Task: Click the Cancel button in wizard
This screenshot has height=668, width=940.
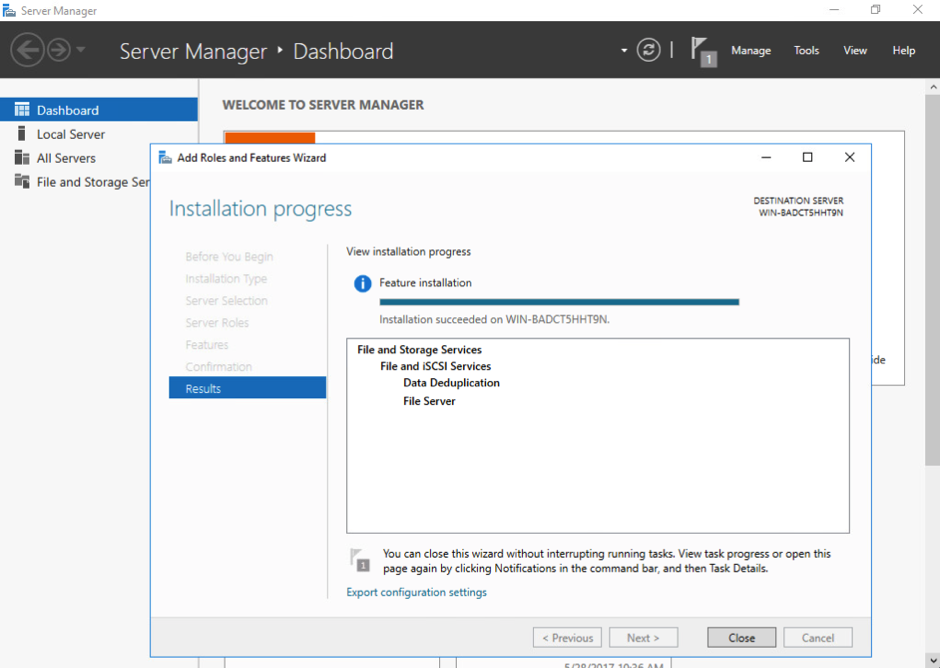Action: (x=818, y=637)
